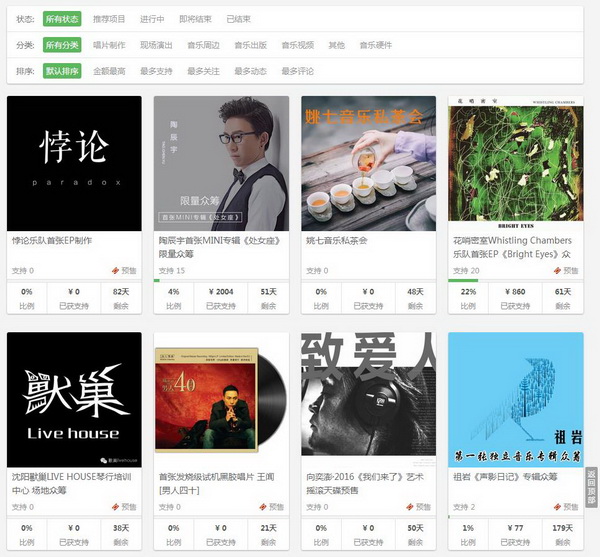The height and width of the screenshot is (557, 600).
Task: Open 悖论 paradox project thumbnail
Action: tap(74, 163)
